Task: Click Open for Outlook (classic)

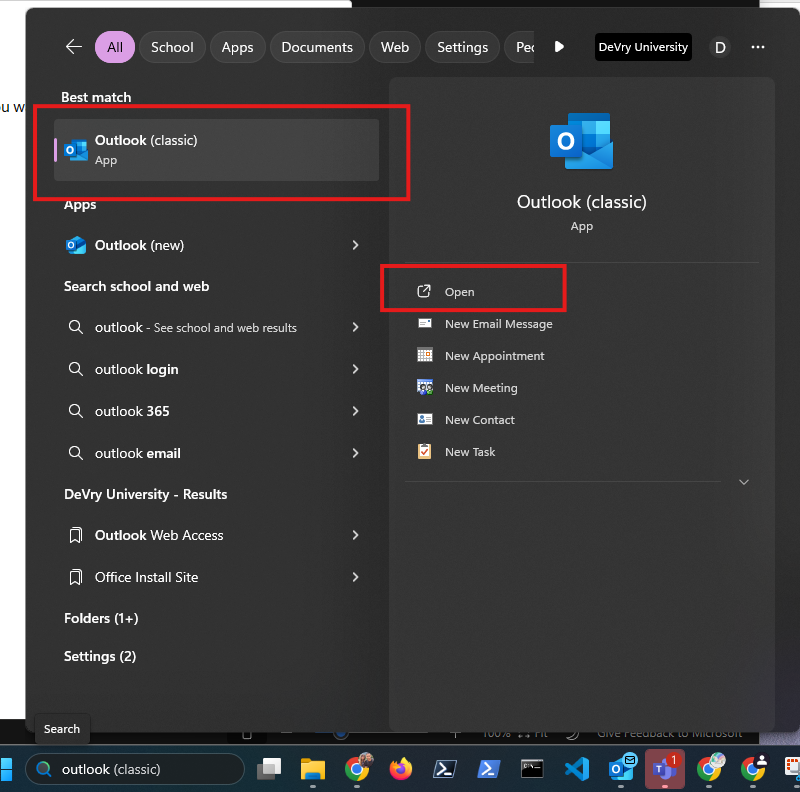Action: [x=459, y=292]
